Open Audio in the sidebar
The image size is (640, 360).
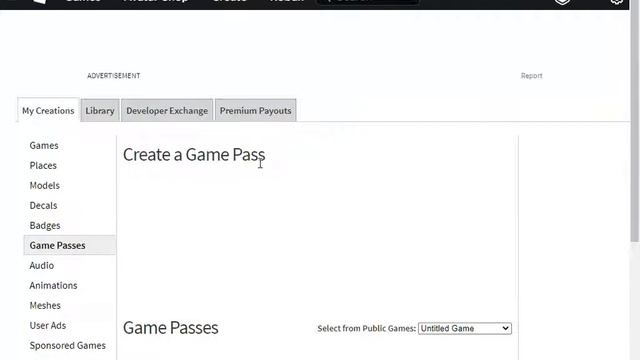(x=42, y=265)
